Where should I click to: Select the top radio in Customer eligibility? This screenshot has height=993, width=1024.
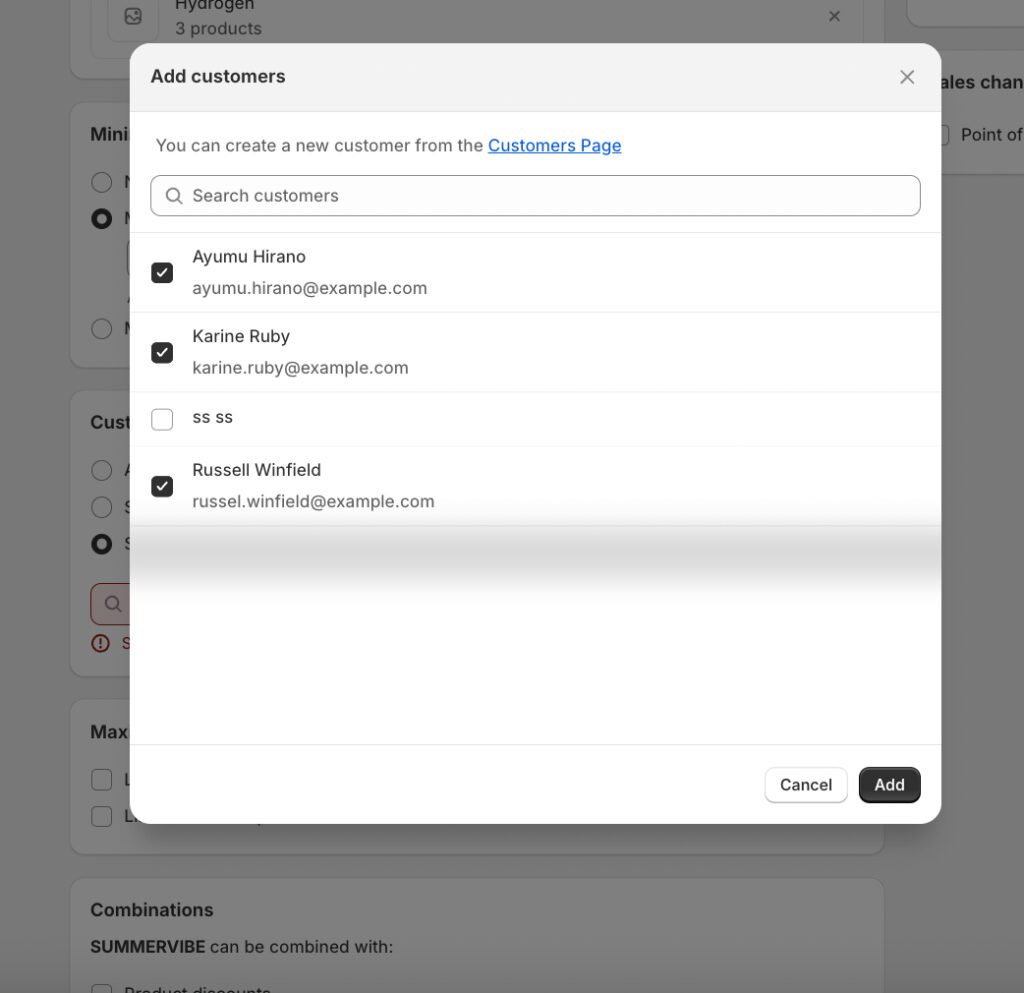101,470
